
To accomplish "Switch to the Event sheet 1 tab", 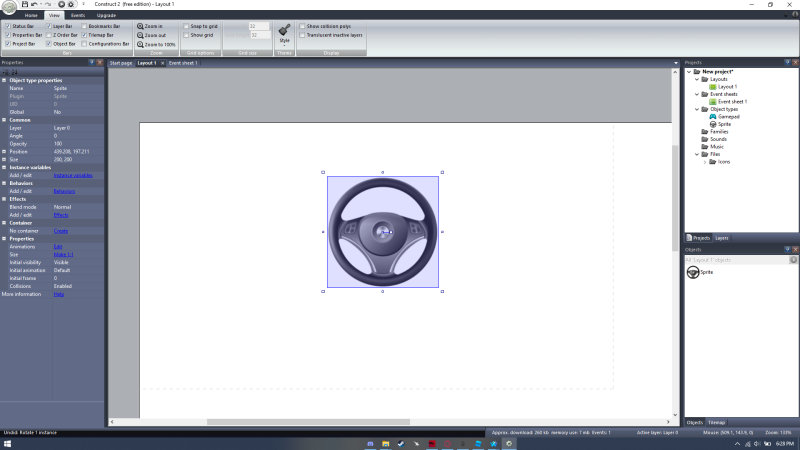I will pyautogui.click(x=183, y=63).
